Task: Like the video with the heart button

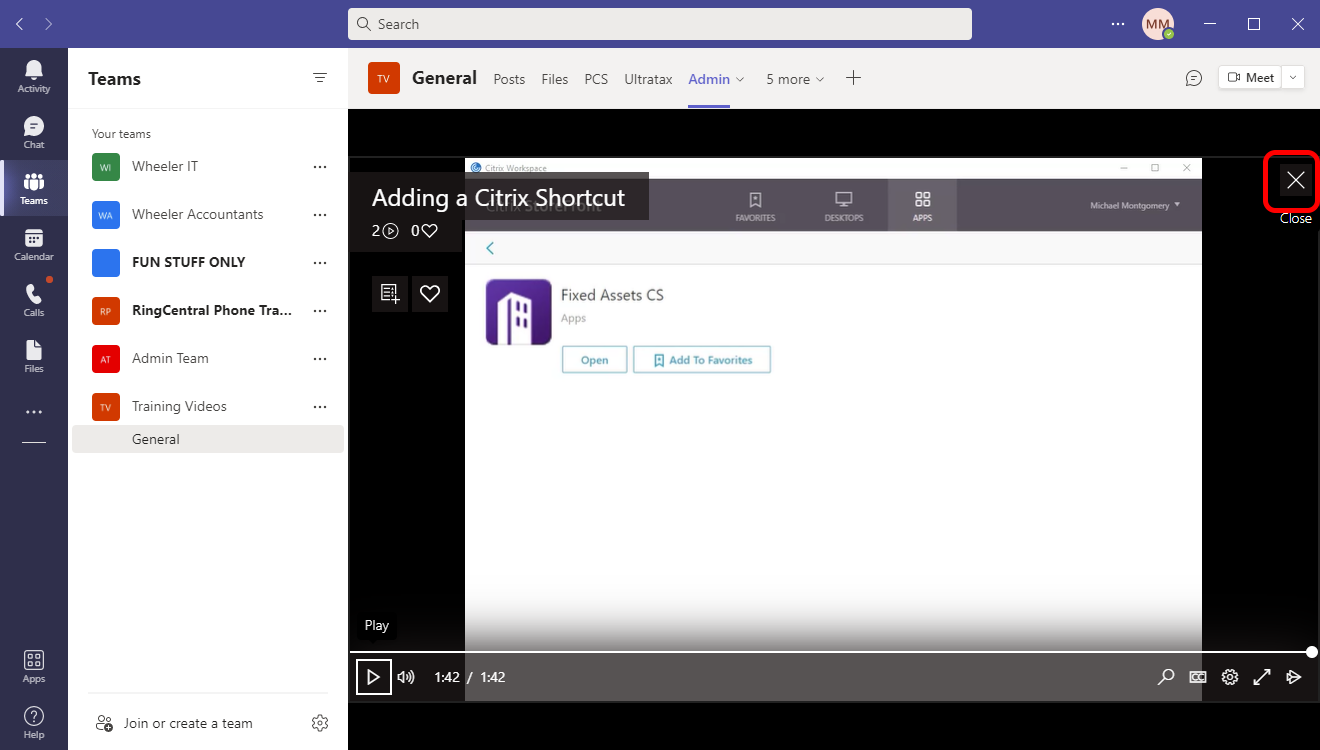Action: pos(430,294)
